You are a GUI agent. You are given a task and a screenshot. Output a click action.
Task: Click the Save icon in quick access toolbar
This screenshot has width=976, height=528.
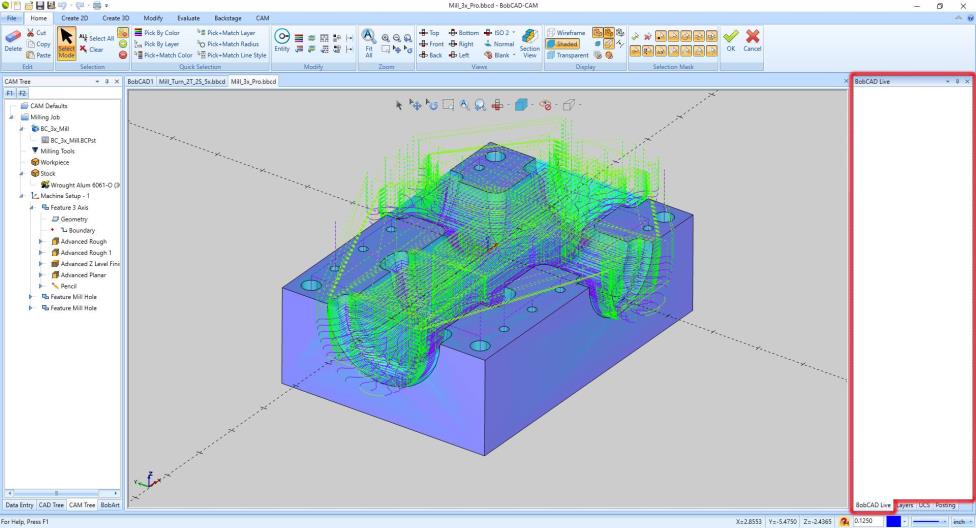tap(40, 6)
